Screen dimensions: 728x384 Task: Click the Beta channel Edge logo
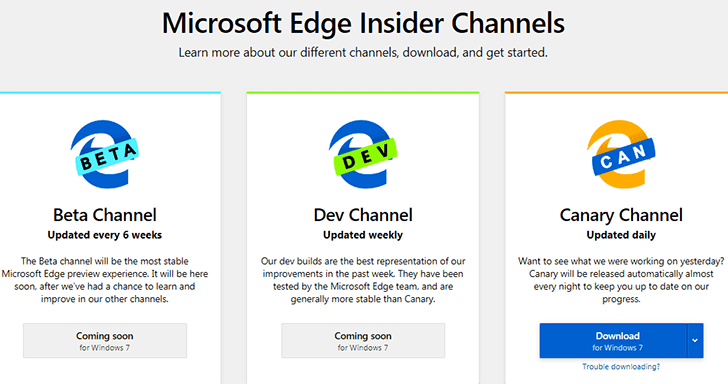[x=105, y=154]
